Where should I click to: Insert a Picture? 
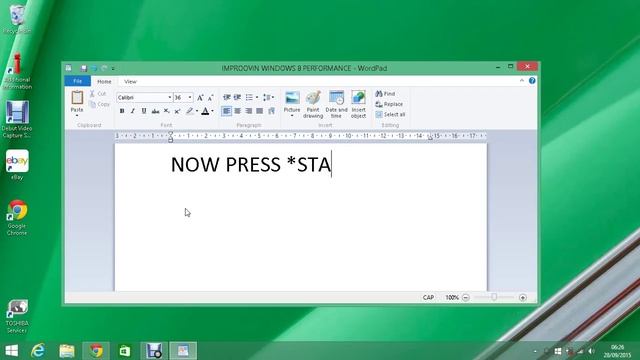[292, 101]
